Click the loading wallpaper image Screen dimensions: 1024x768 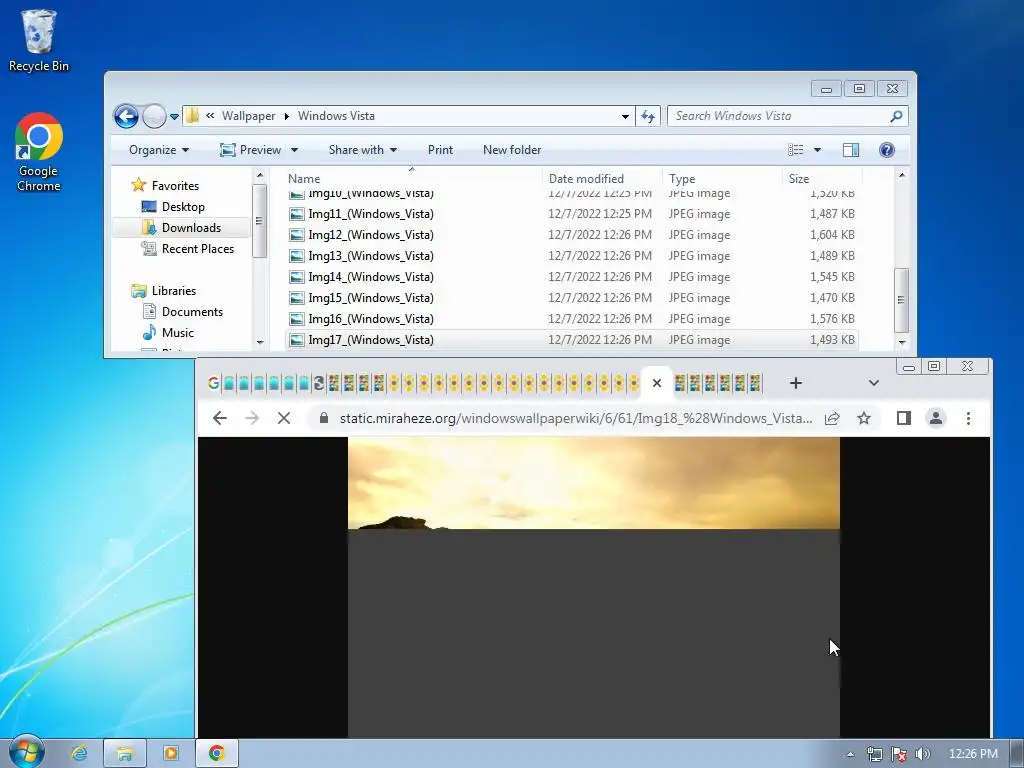point(594,586)
